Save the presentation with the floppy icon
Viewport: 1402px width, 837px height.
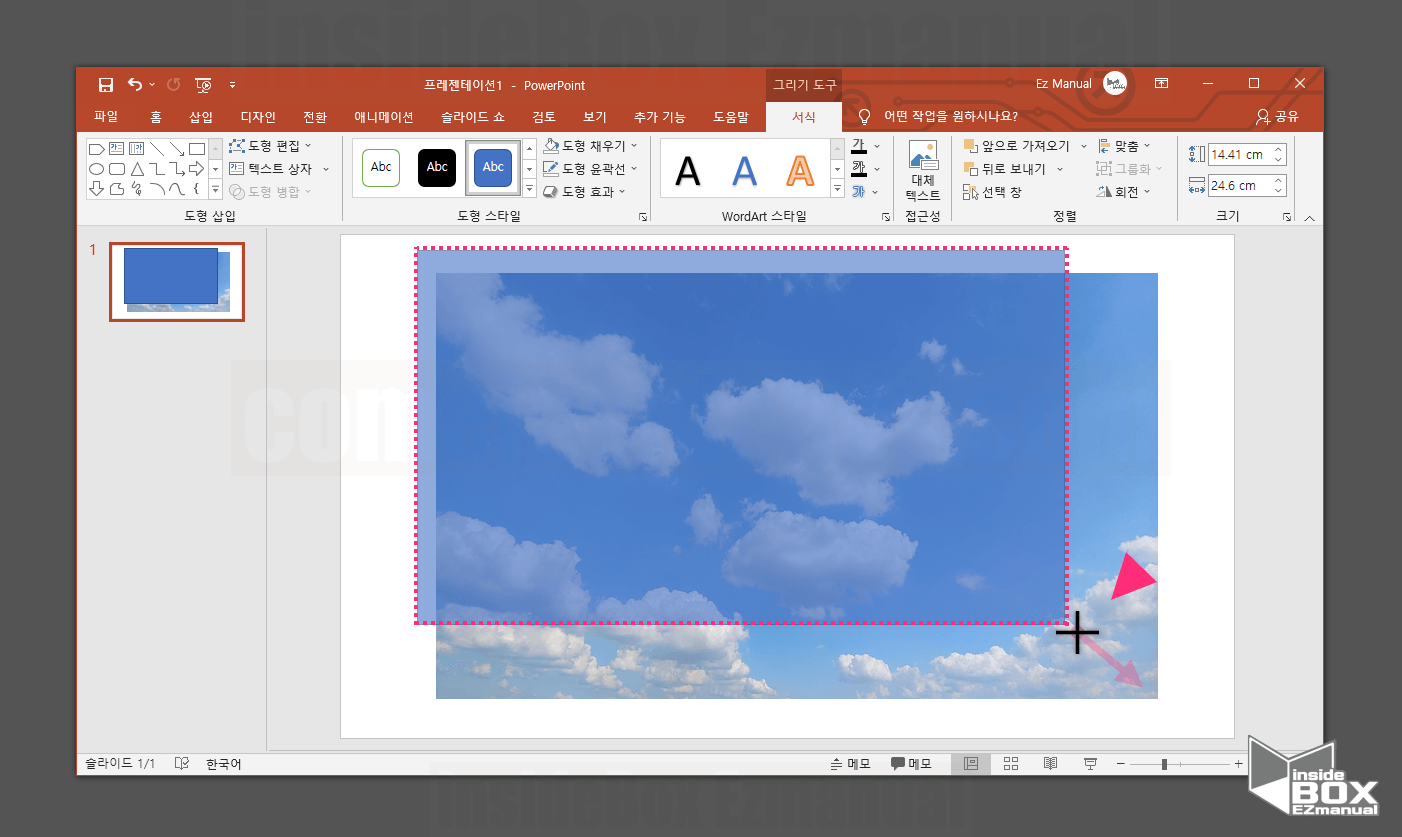pos(106,85)
